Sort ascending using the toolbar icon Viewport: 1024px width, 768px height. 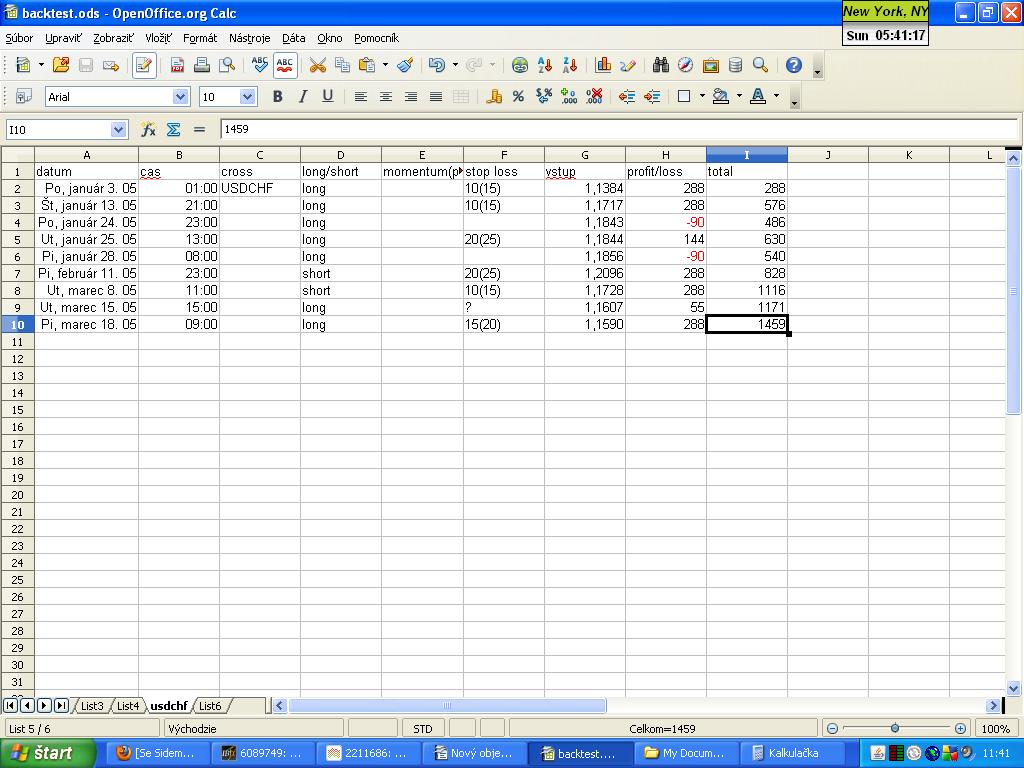coord(545,65)
